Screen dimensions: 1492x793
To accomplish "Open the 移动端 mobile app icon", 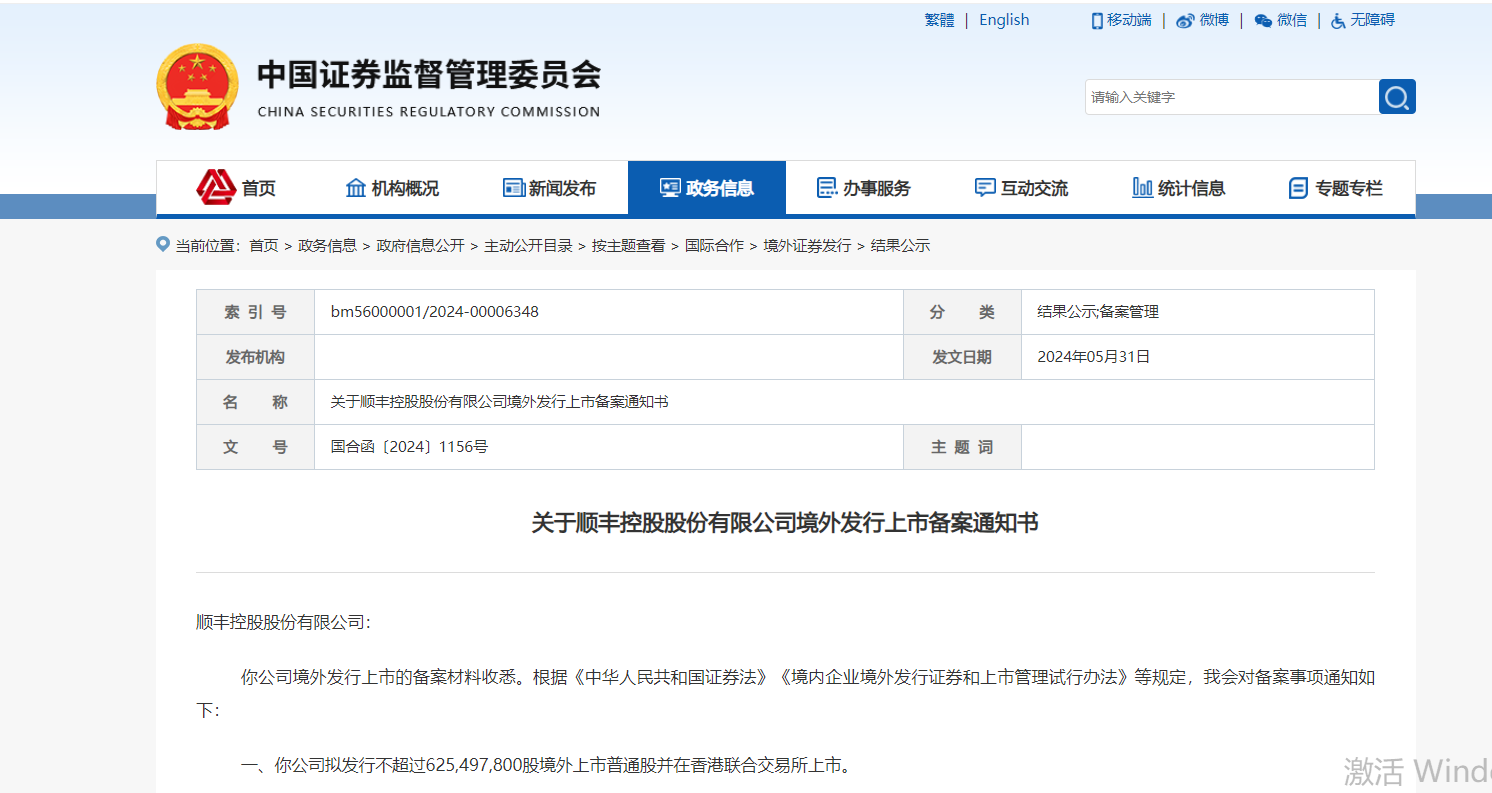I will 1096,19.
